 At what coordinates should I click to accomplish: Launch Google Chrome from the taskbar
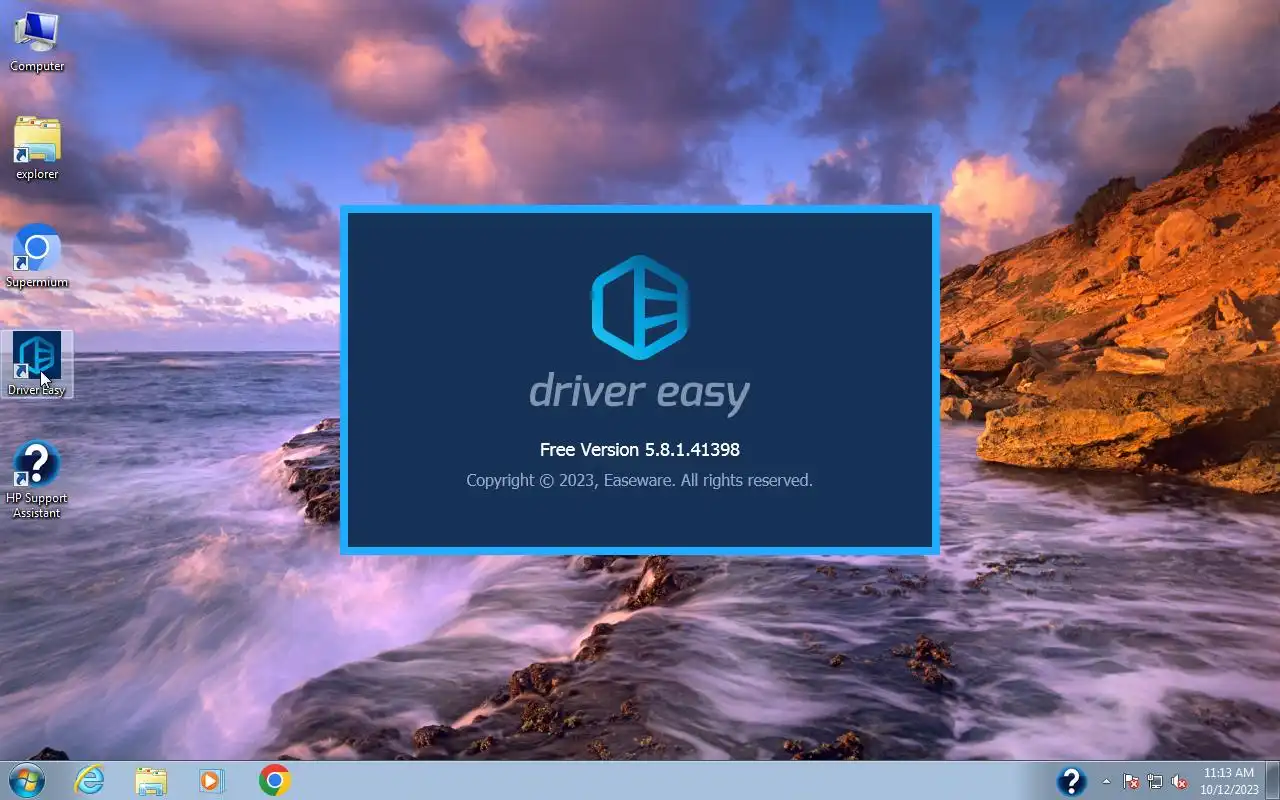point(274,780)
